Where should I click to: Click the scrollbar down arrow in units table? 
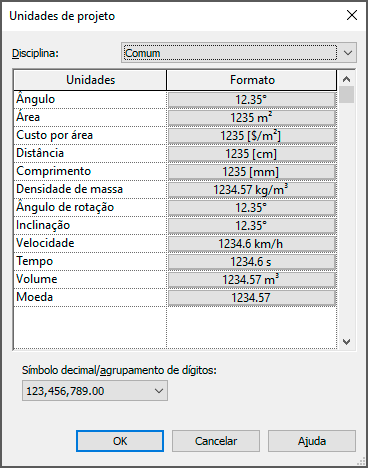[x=347, y=342]
